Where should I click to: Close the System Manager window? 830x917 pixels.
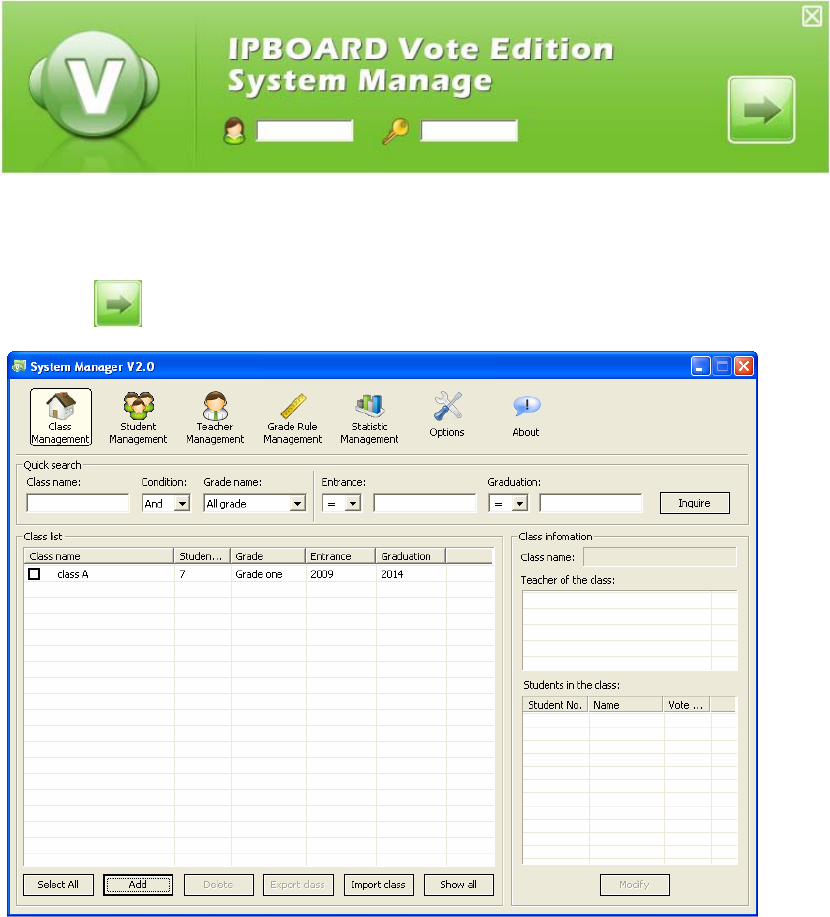tap(744, 366)
